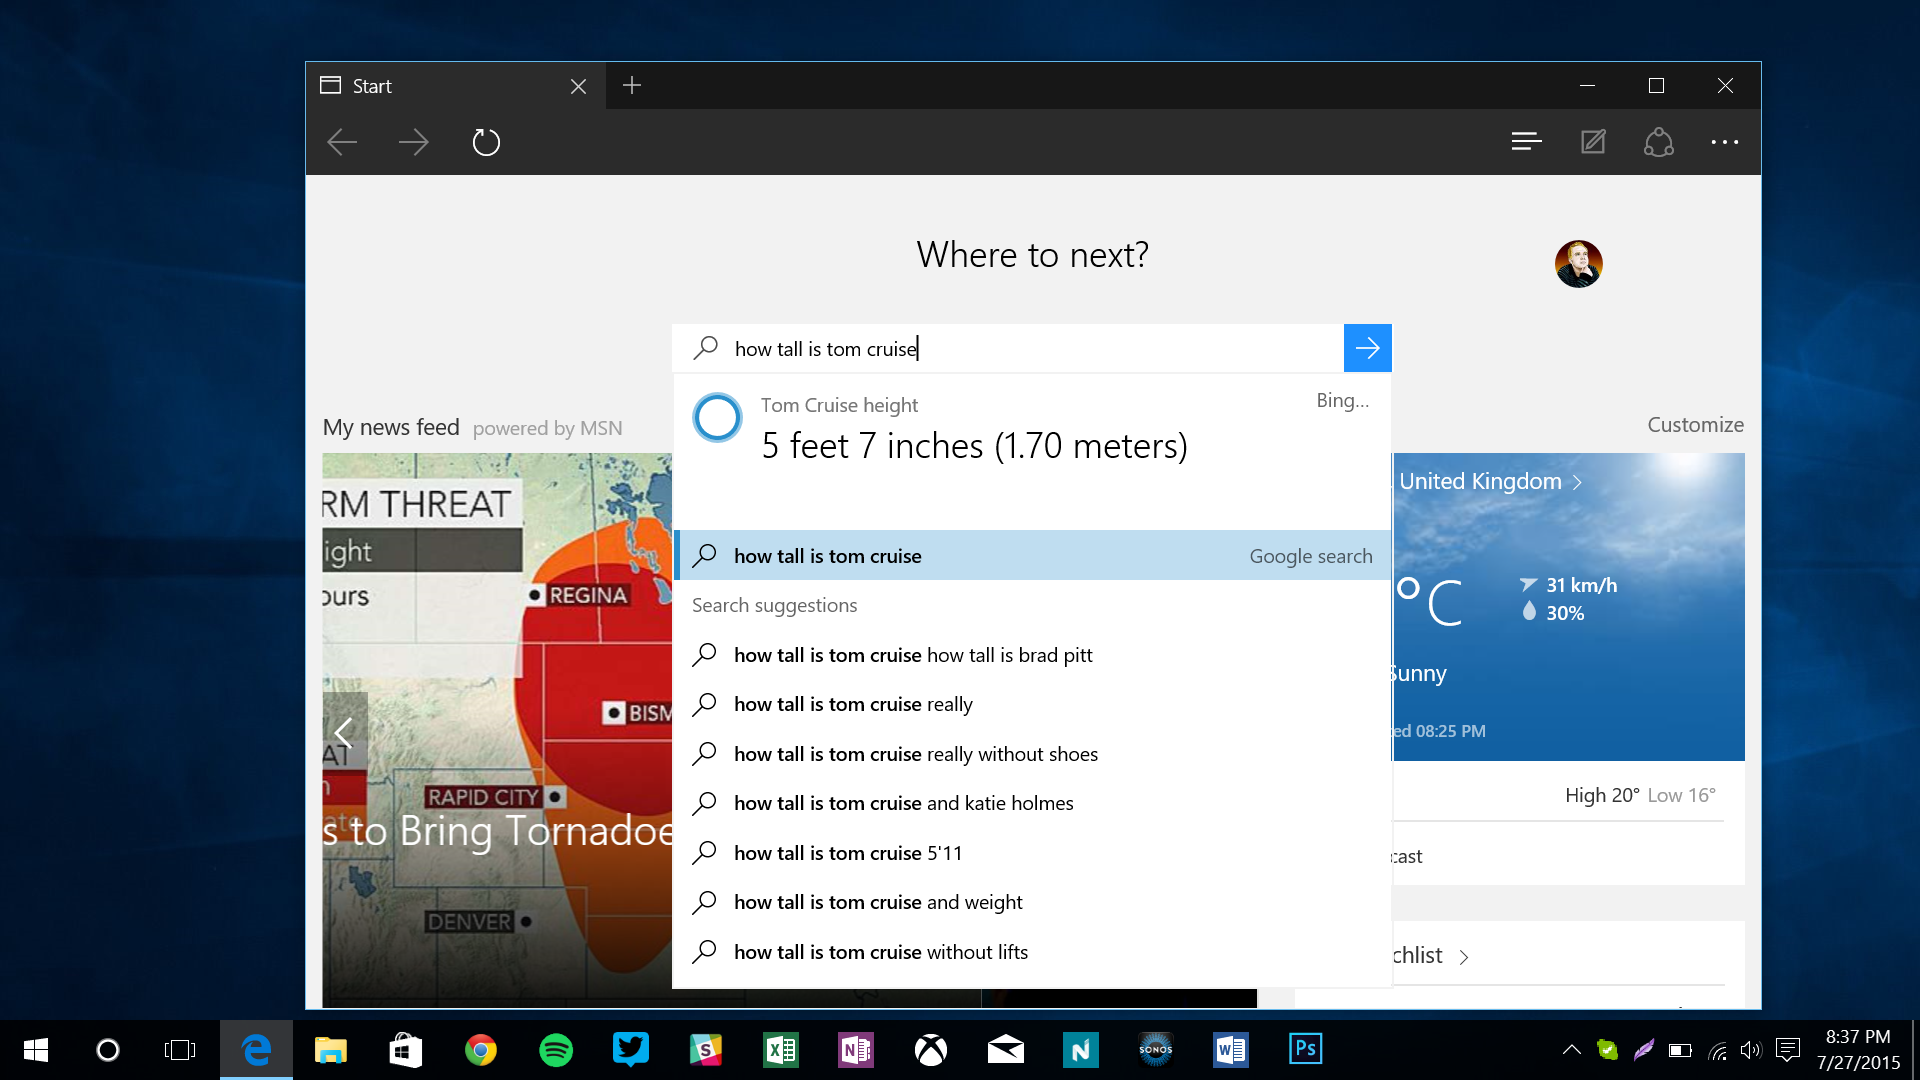
Task: Click the volume icon in the system tray
Action: [x=1751, y=1049]
